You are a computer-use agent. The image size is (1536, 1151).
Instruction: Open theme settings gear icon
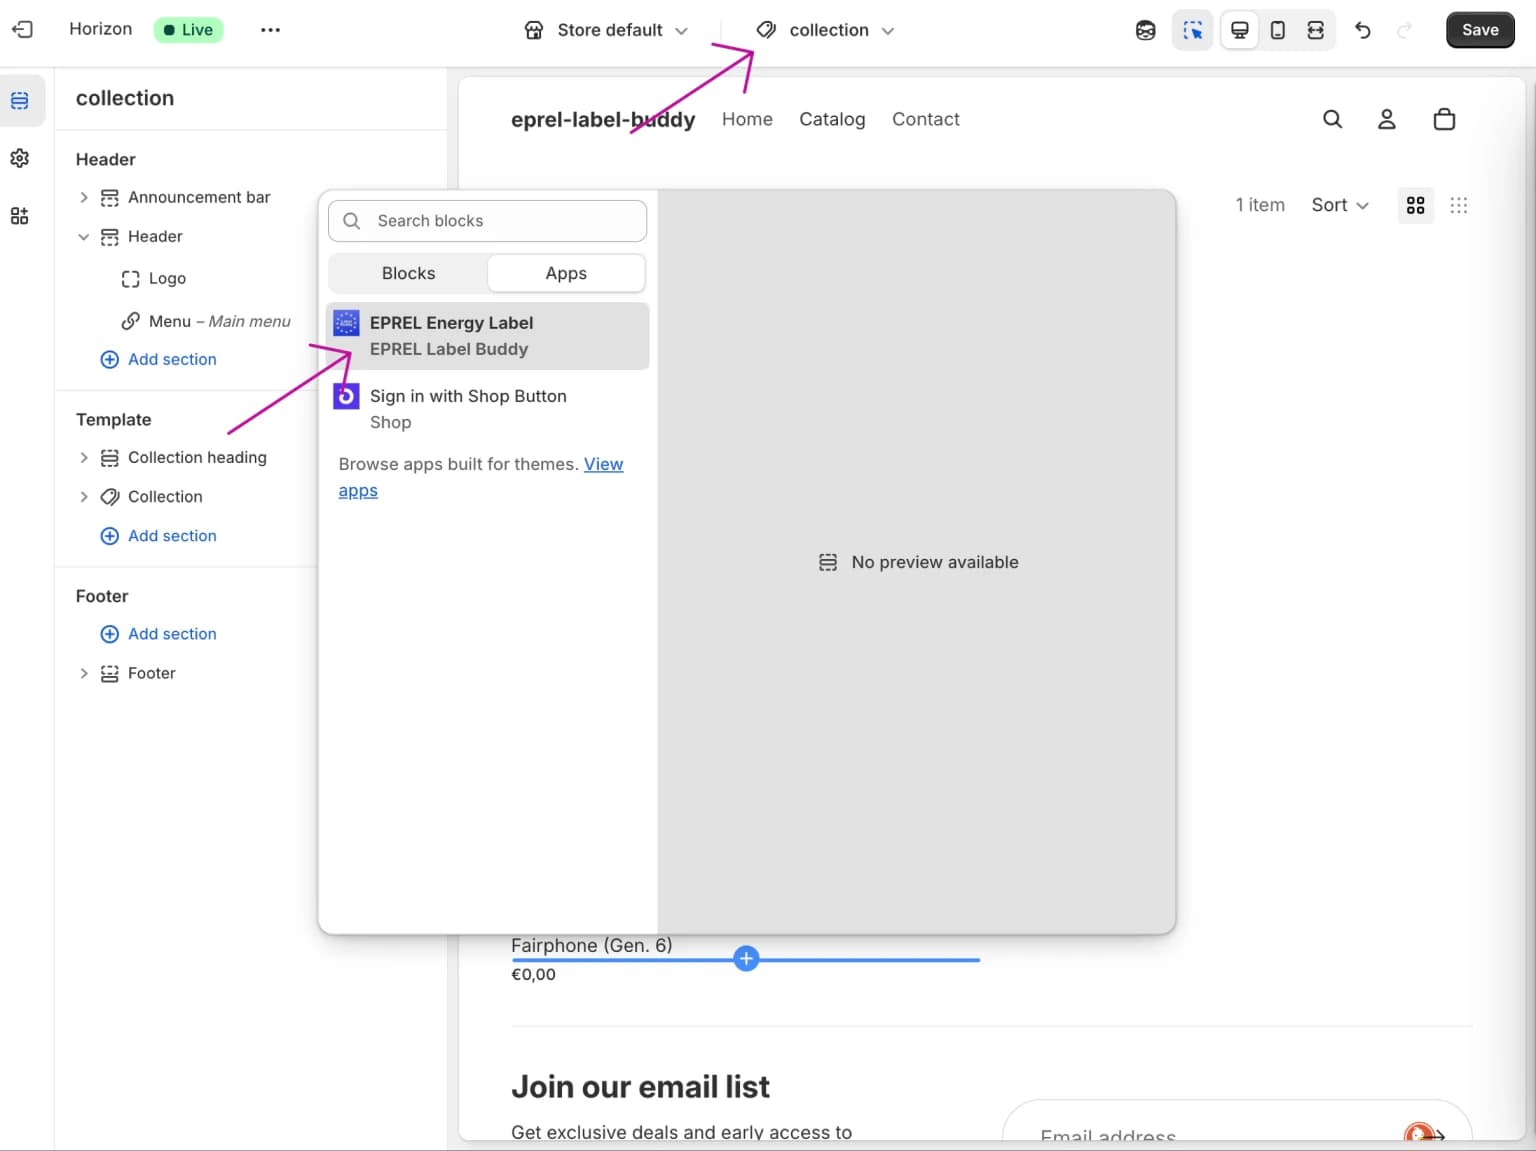20,158
